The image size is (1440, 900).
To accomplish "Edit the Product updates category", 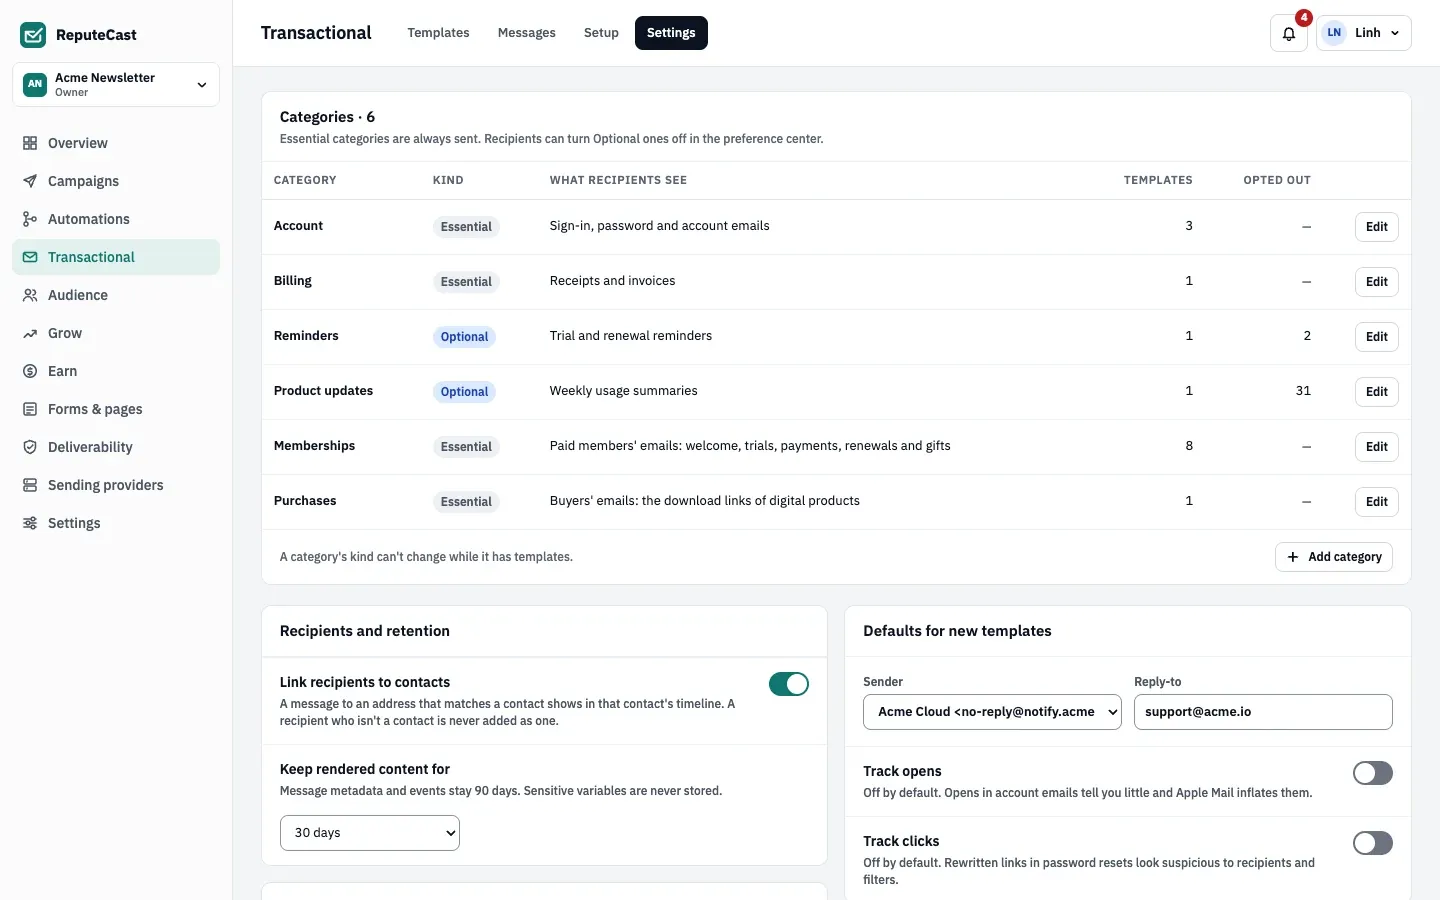I will coord(1377,392).
